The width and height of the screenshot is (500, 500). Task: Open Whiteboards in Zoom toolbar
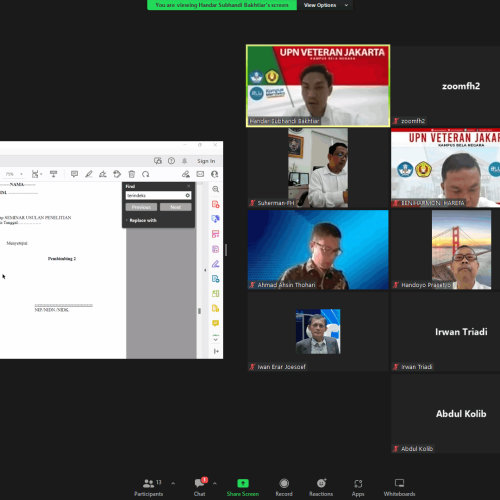coord(399,487)
